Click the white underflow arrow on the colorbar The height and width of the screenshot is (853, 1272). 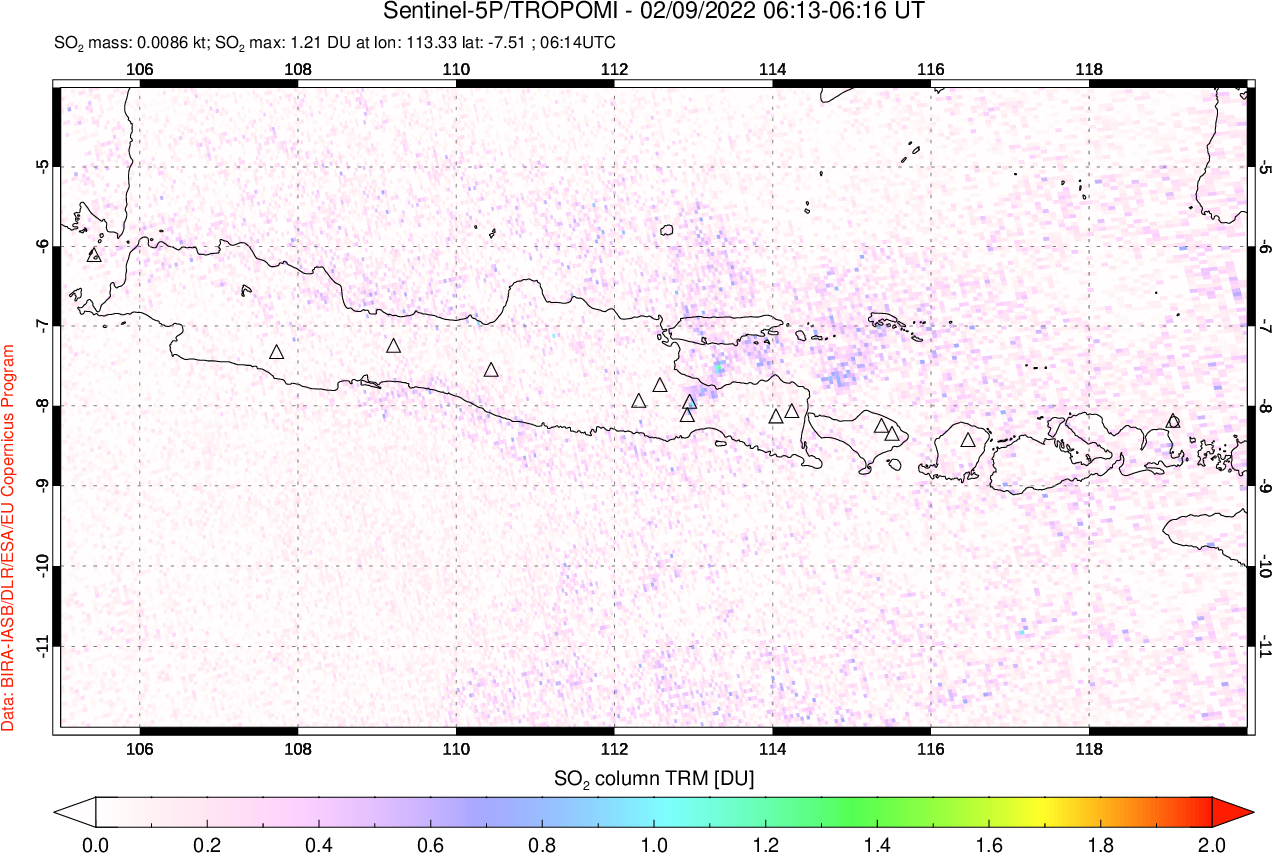[75, 811]
